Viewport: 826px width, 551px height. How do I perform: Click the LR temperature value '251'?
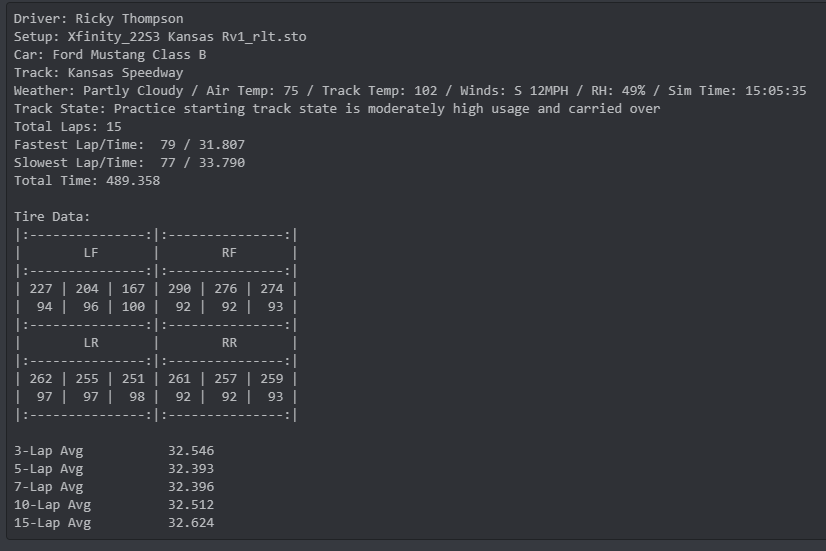click(133, 379)
